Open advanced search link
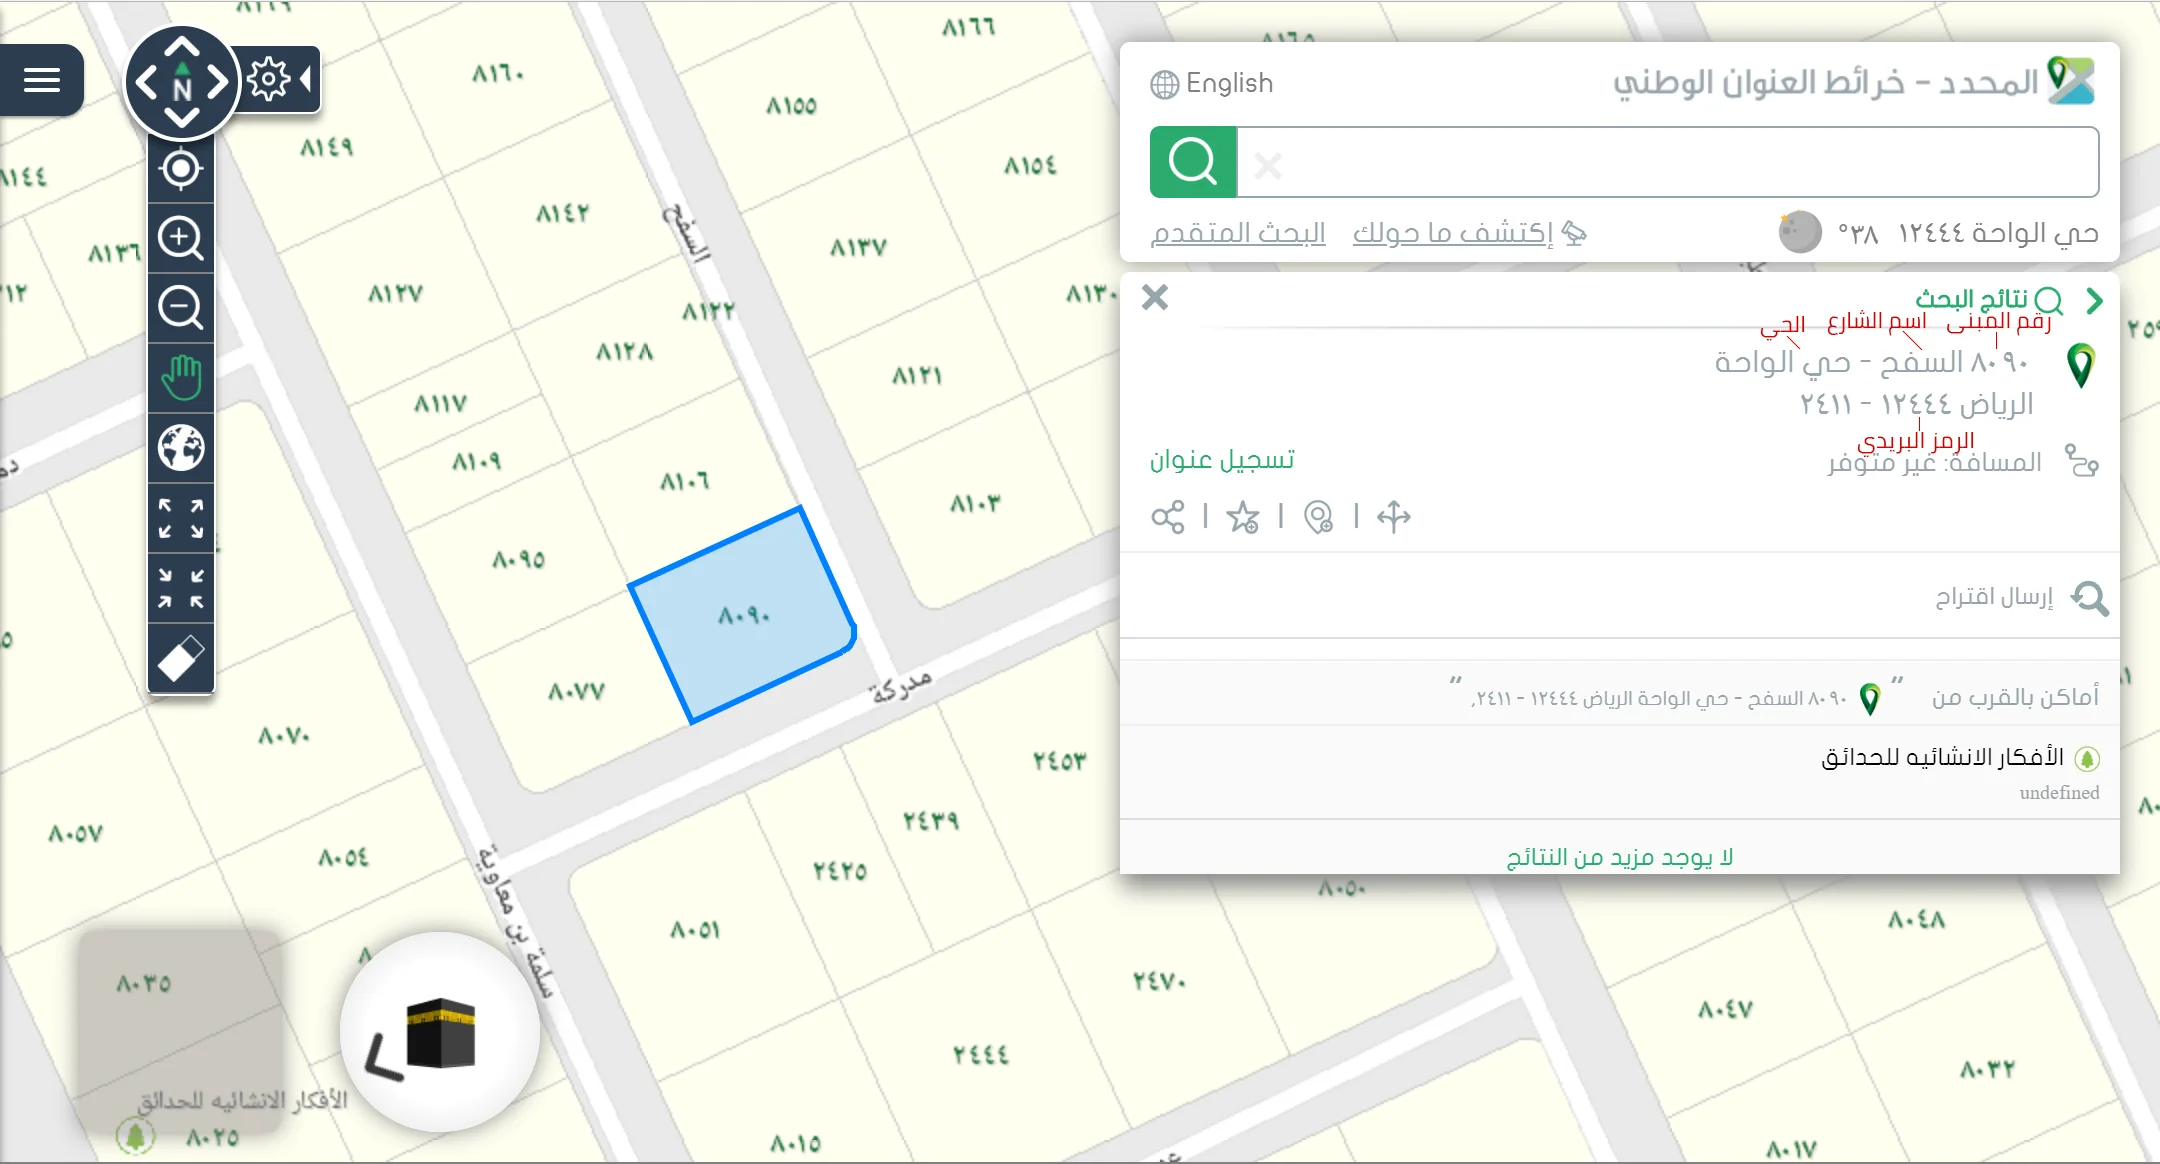The image size is (2160, 1164). tap(1238, 232)
